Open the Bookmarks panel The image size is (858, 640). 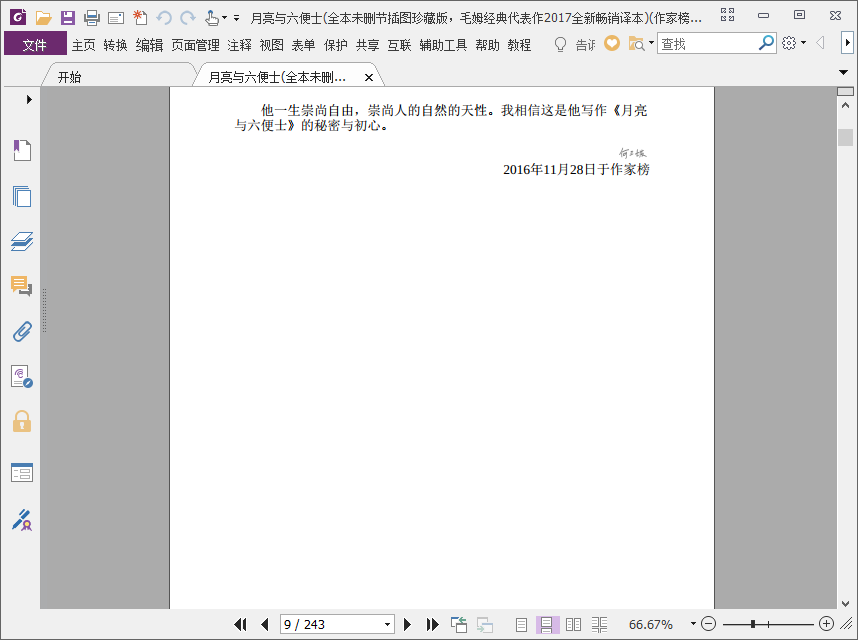click(x=22, y=150)
